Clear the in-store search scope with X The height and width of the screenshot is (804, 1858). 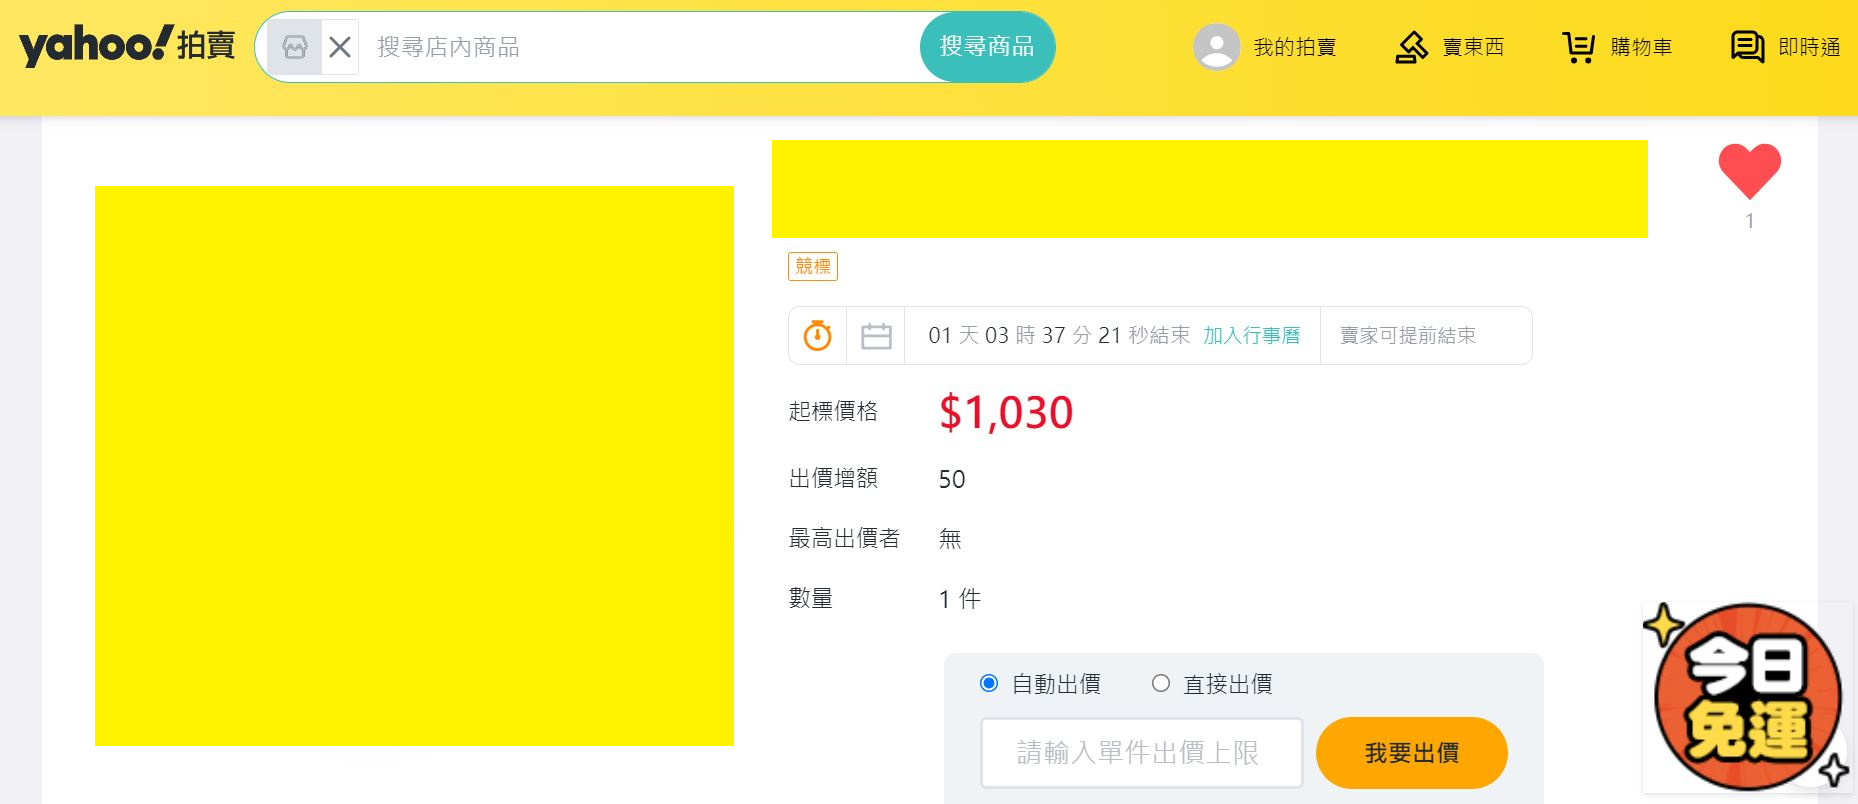[340, 47]
